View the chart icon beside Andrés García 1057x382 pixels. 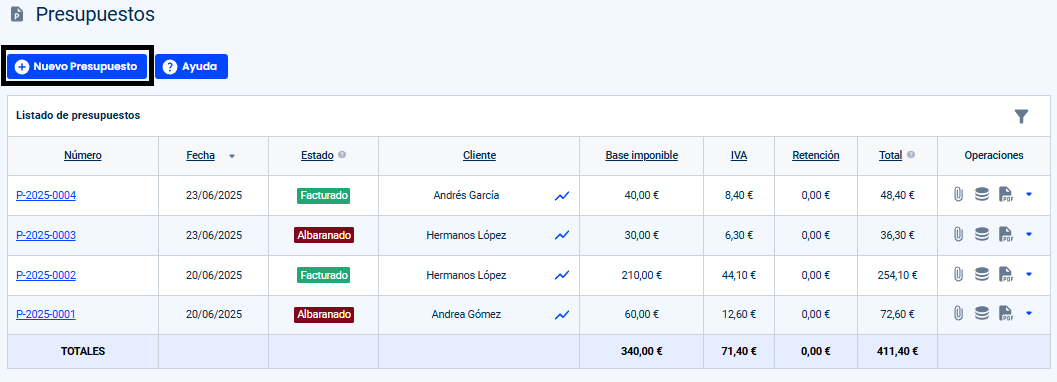[562, 195]
